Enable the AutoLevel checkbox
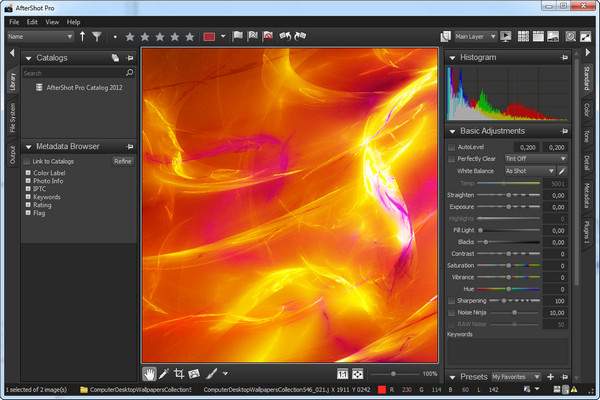Viewport: 600px width, 400px height. coord(451,146)
